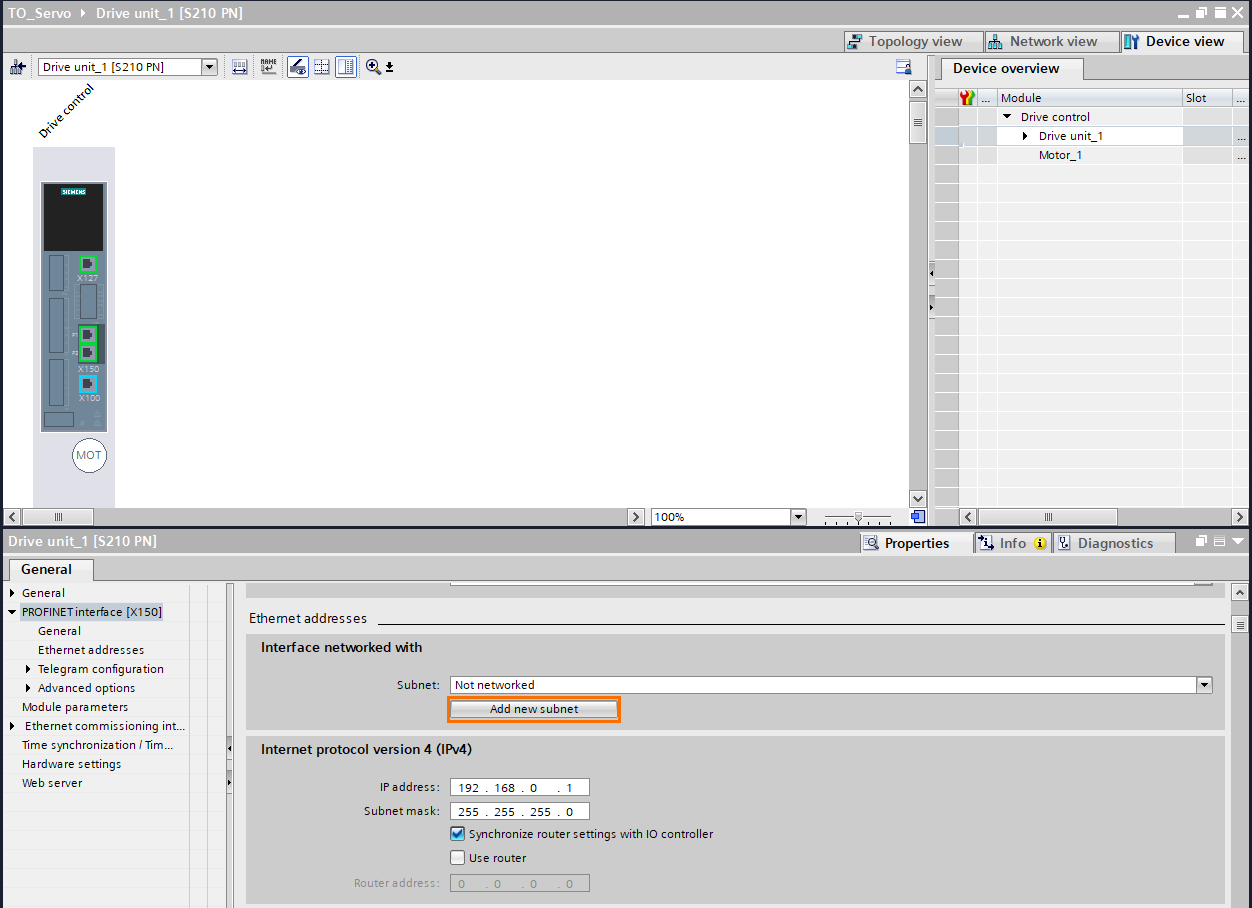
Task: Toggle the show labels eye icon
Action: pyautogui.click(x=297, y=67)
